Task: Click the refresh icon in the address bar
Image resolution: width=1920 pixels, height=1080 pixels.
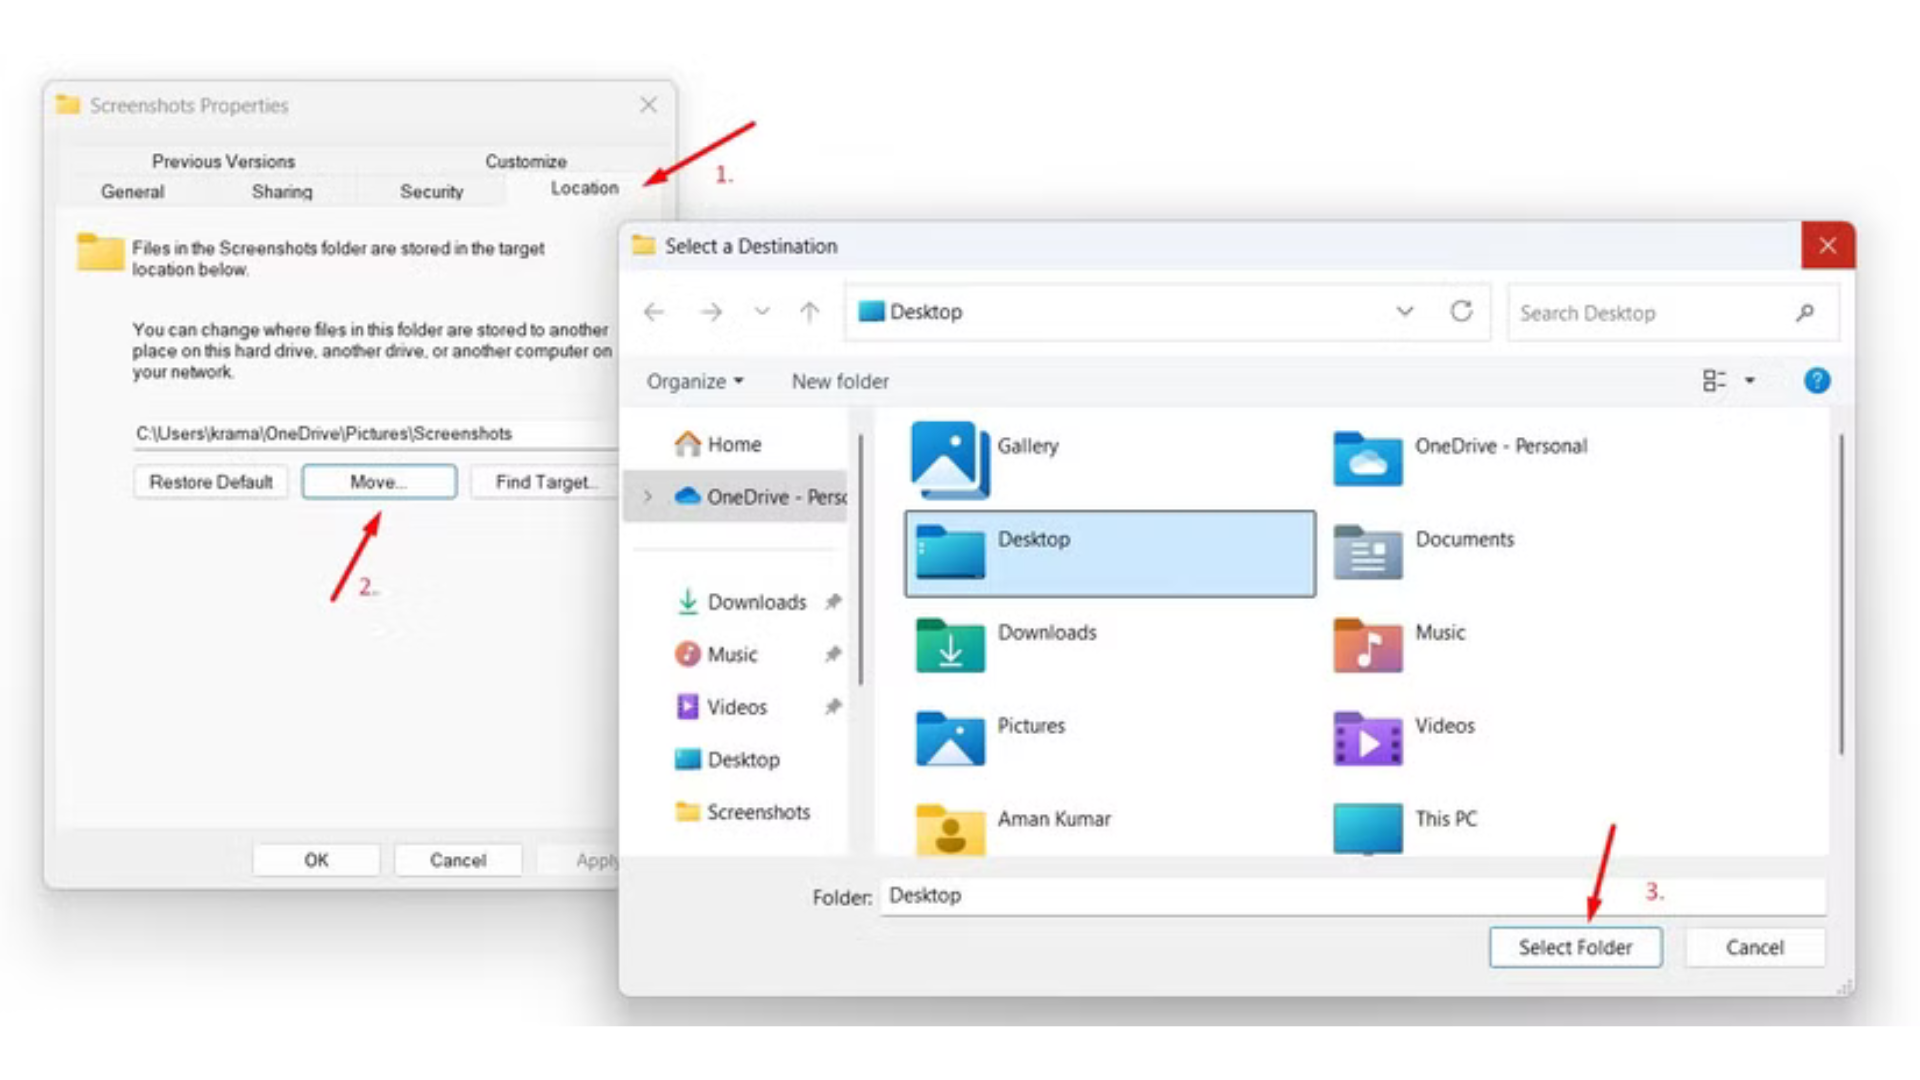Action: 1462,312
